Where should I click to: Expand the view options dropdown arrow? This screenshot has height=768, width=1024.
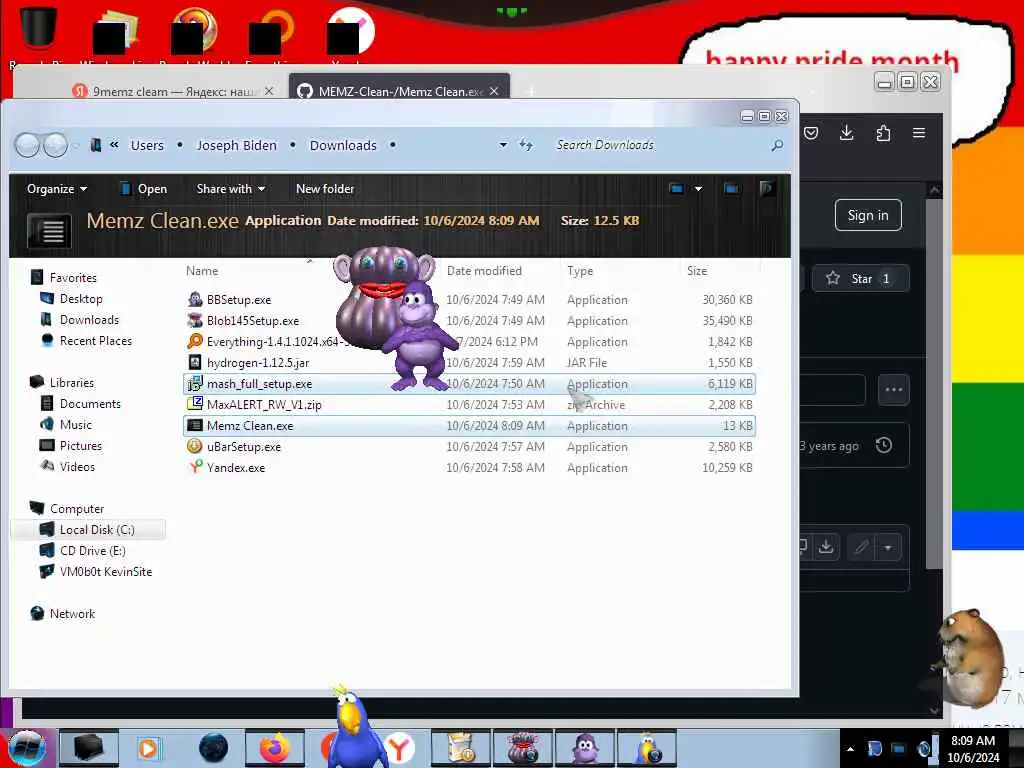pyautogui.click(x=698, y=189)
